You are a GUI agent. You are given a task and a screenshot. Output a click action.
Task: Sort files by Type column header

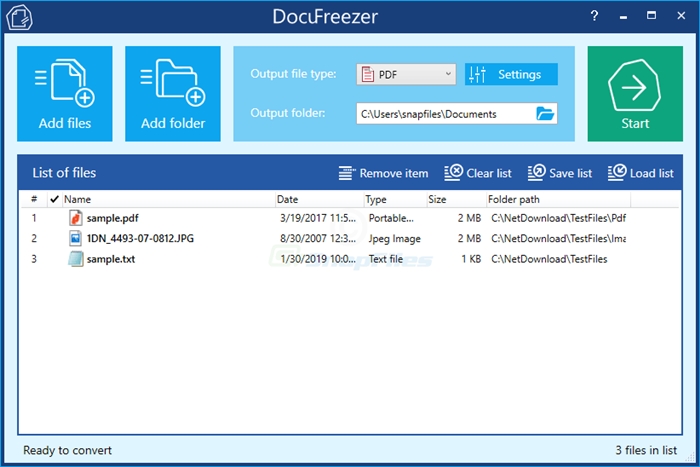[395, 199]
